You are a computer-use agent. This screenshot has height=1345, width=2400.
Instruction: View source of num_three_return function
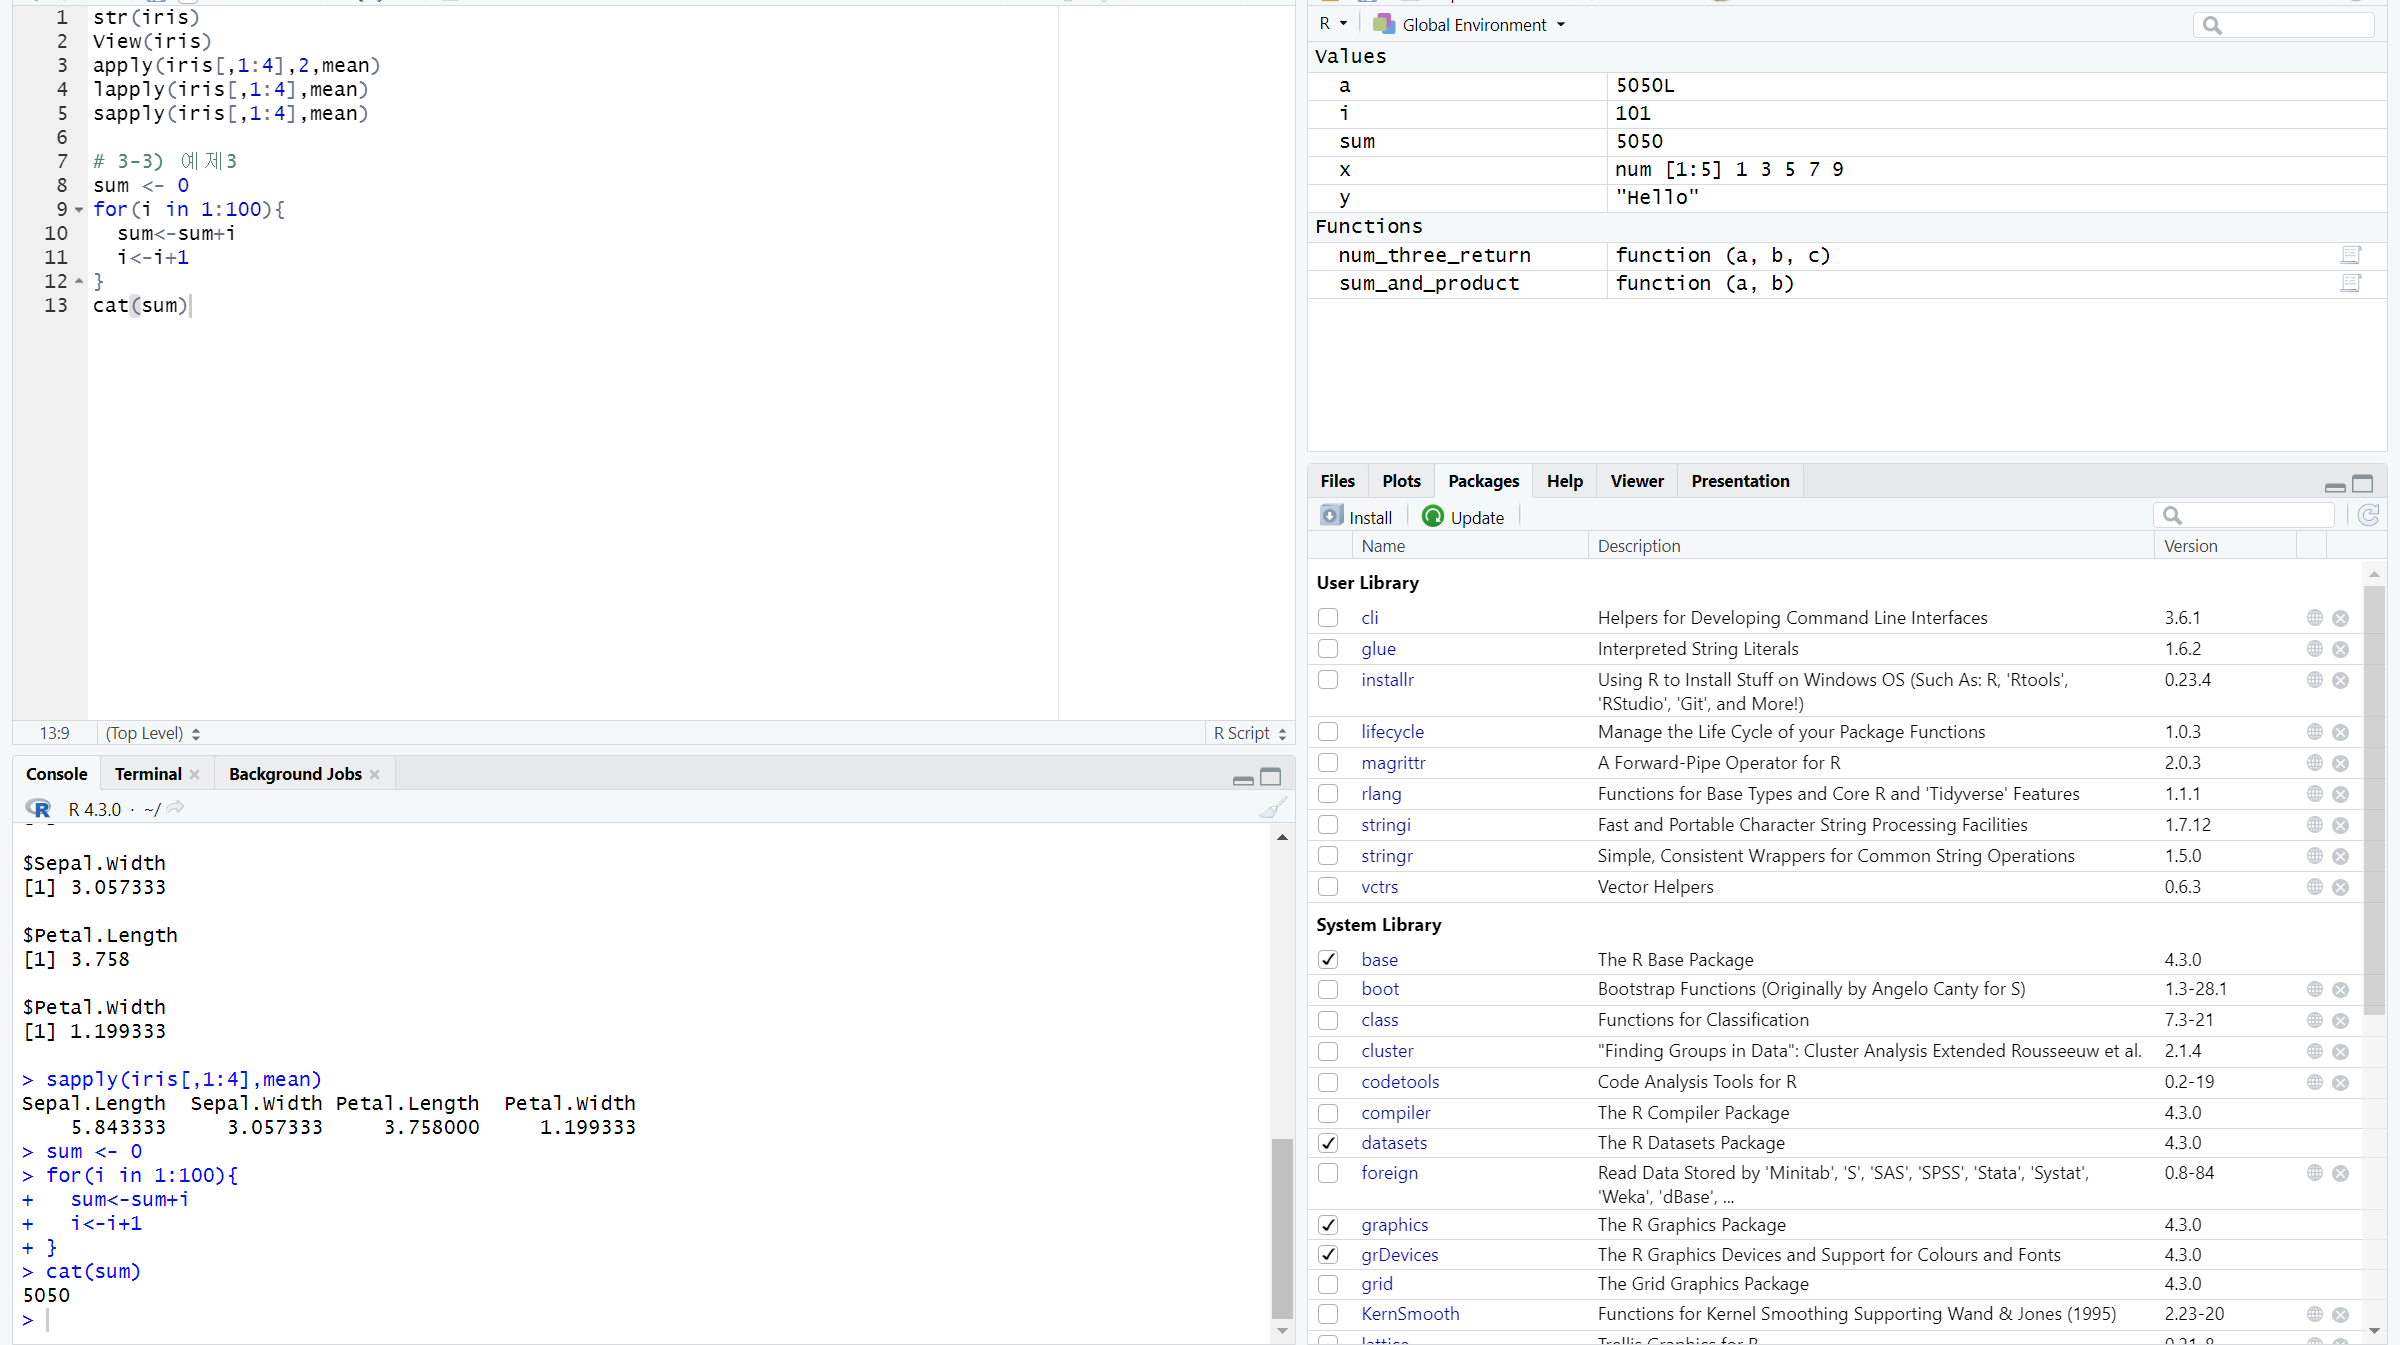2350,255
